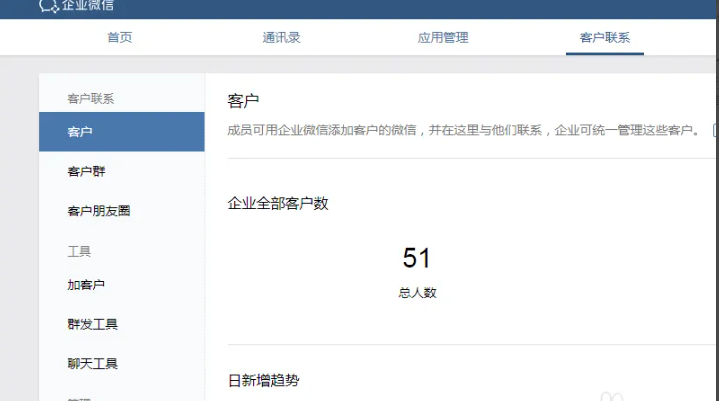Click the 客户 page title
The width and height of the screenshot is (719, 401).
pyautogui.click(x=243, y=101)
